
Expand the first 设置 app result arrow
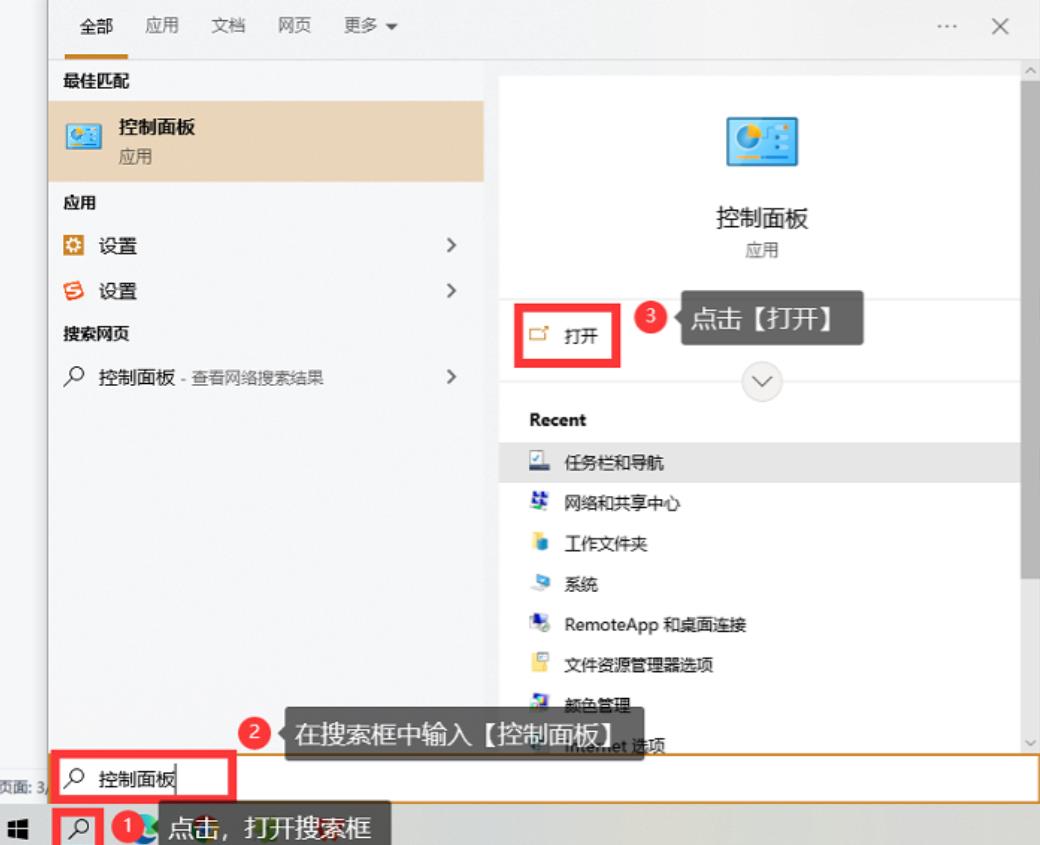(x=452, y=245)
